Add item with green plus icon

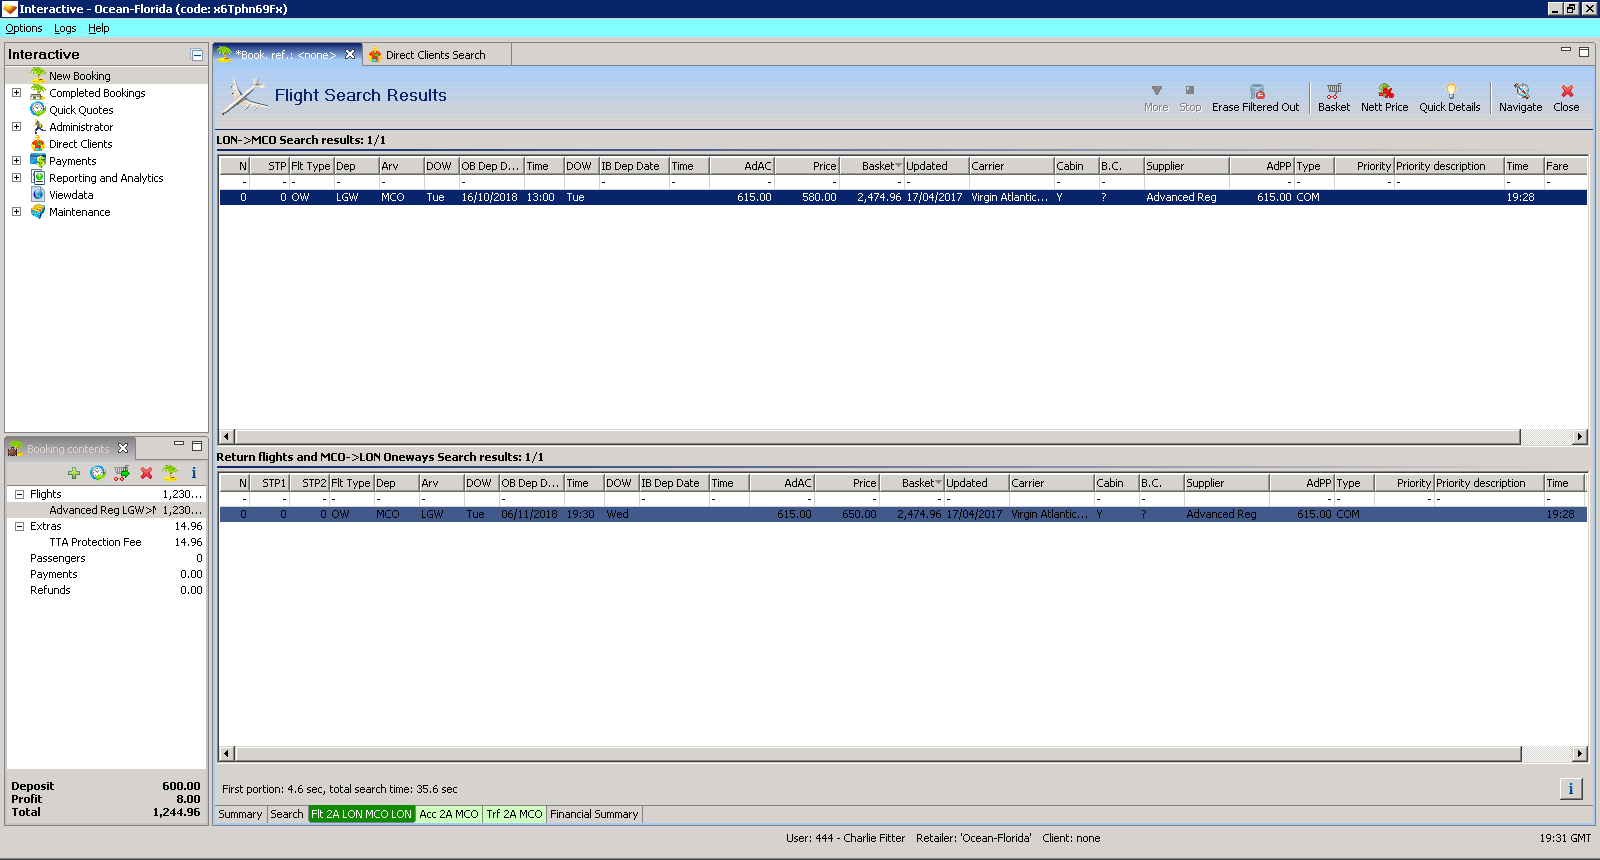click(x=74, y=473)
